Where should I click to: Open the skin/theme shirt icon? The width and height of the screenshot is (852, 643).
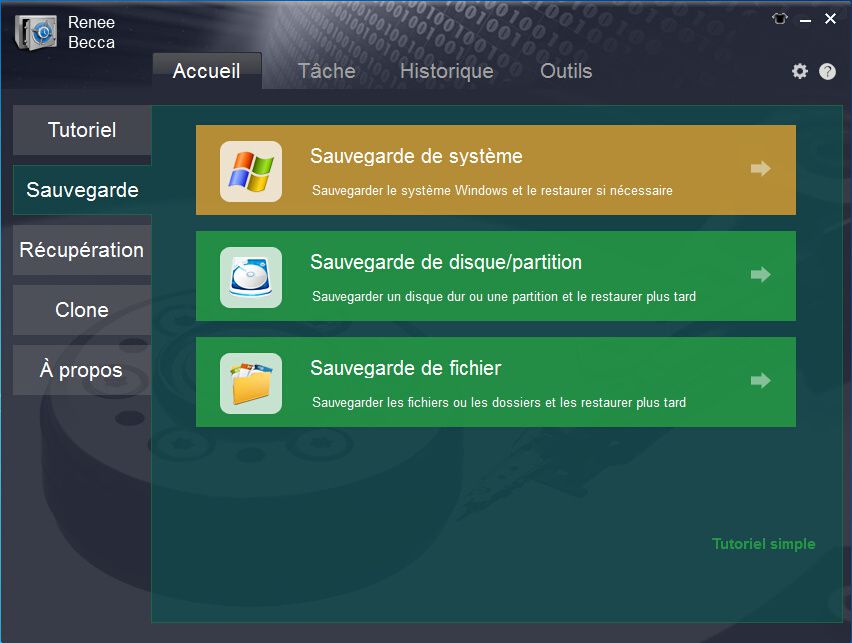point(780,19)
